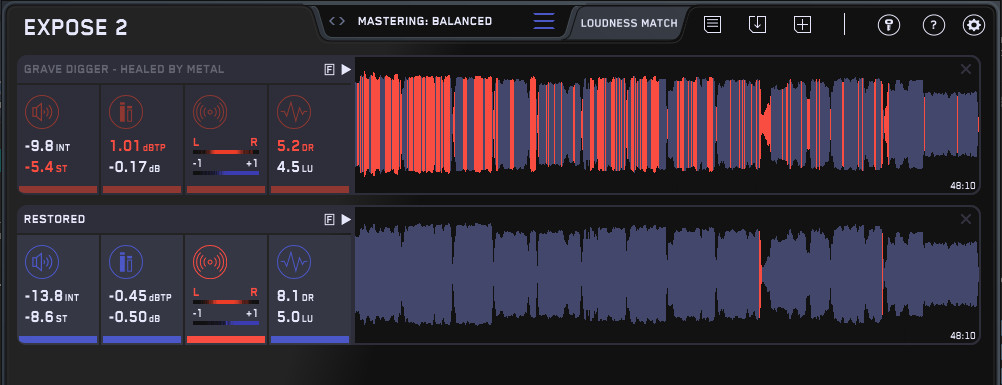
Task: Click the 1.01 dBTP true peak value
Action: click(137, 146)
